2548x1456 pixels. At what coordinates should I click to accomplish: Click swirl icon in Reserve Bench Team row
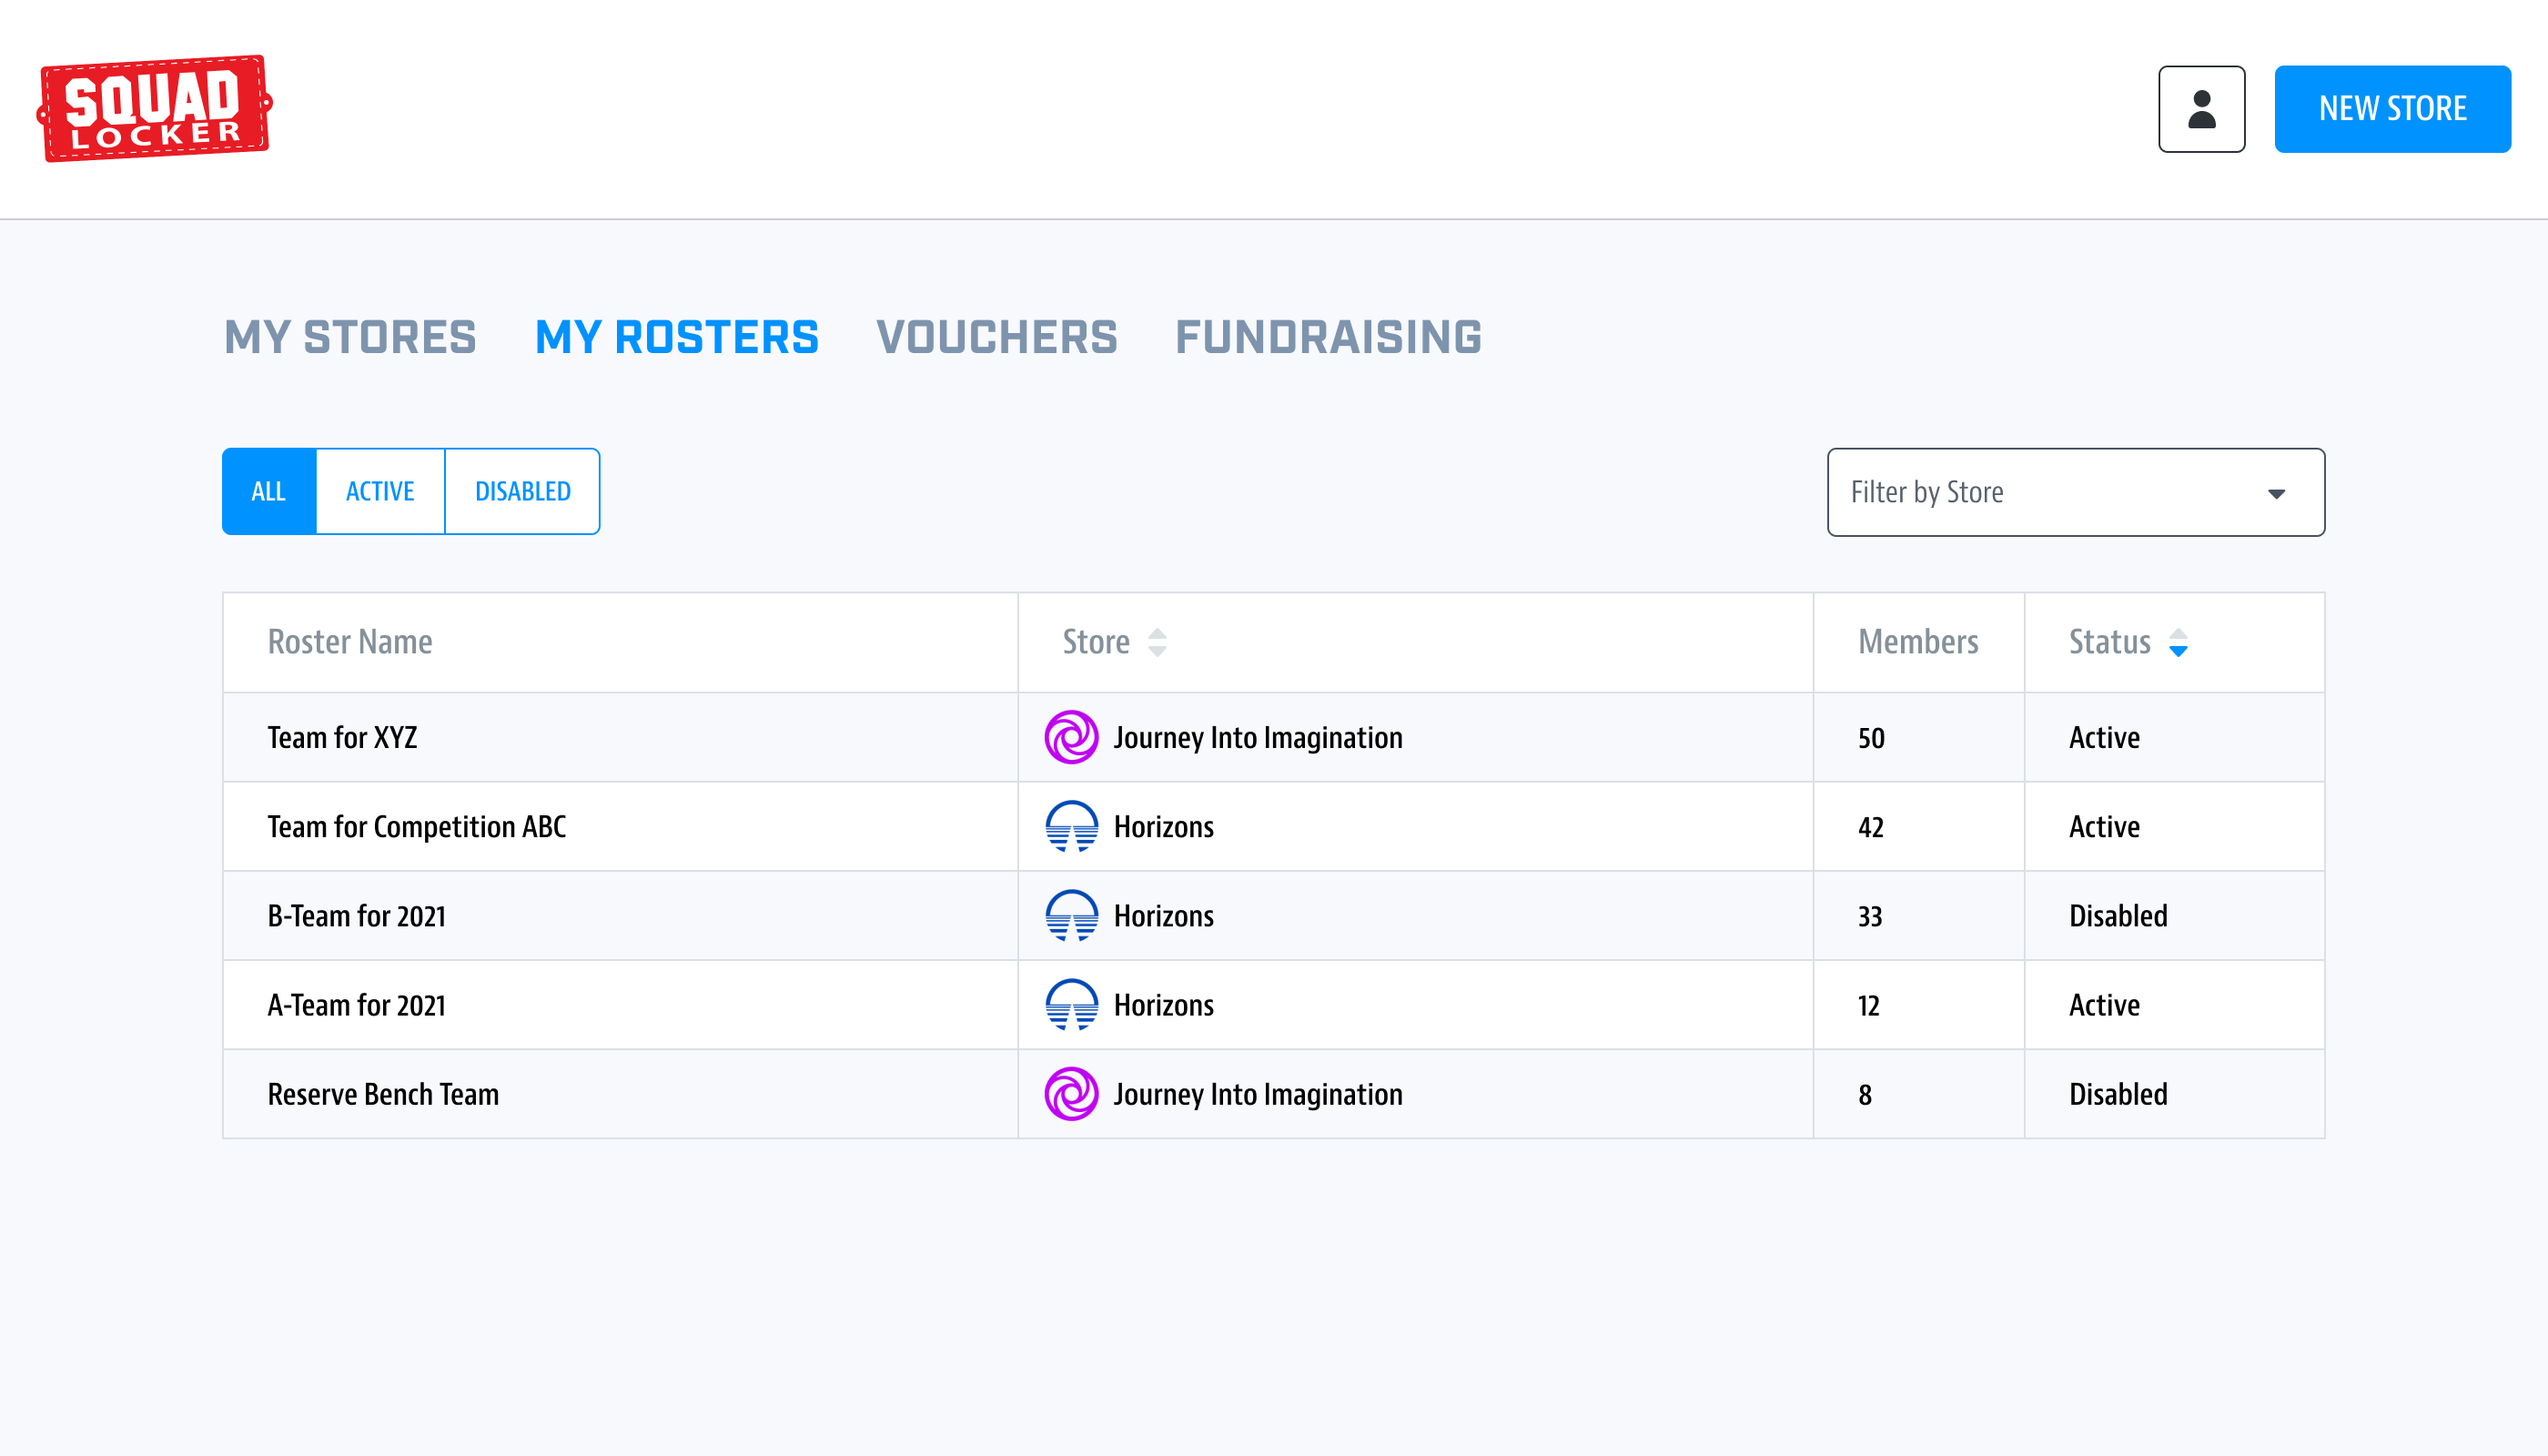(x=1071, y=1093)
